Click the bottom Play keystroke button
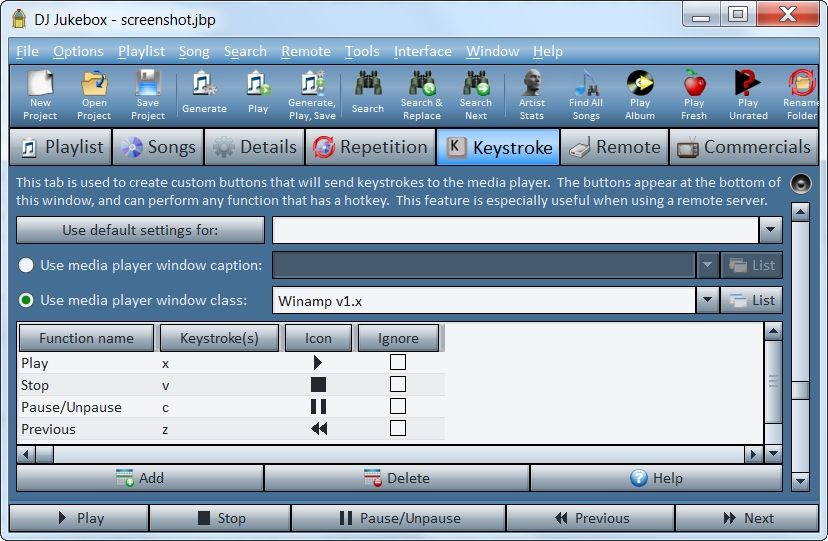 [79, 518]
